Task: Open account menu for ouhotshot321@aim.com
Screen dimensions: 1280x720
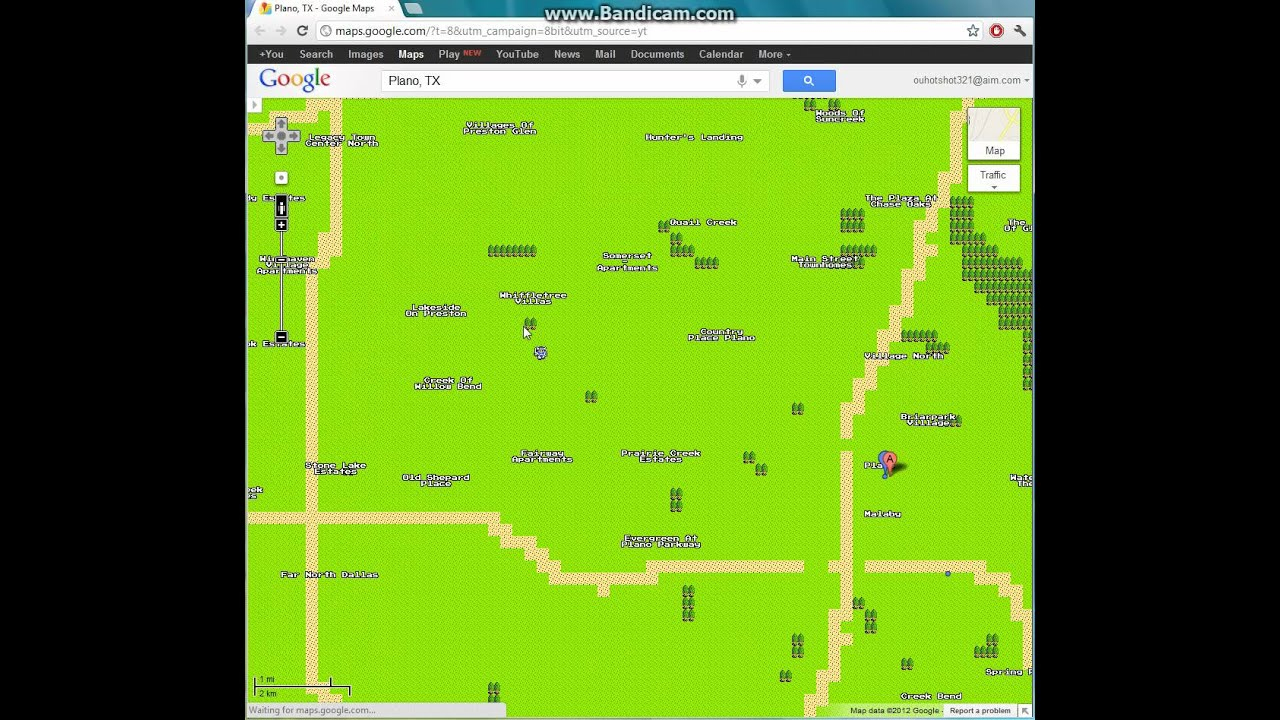Action: pyautogui.click(x=970, y=81)
